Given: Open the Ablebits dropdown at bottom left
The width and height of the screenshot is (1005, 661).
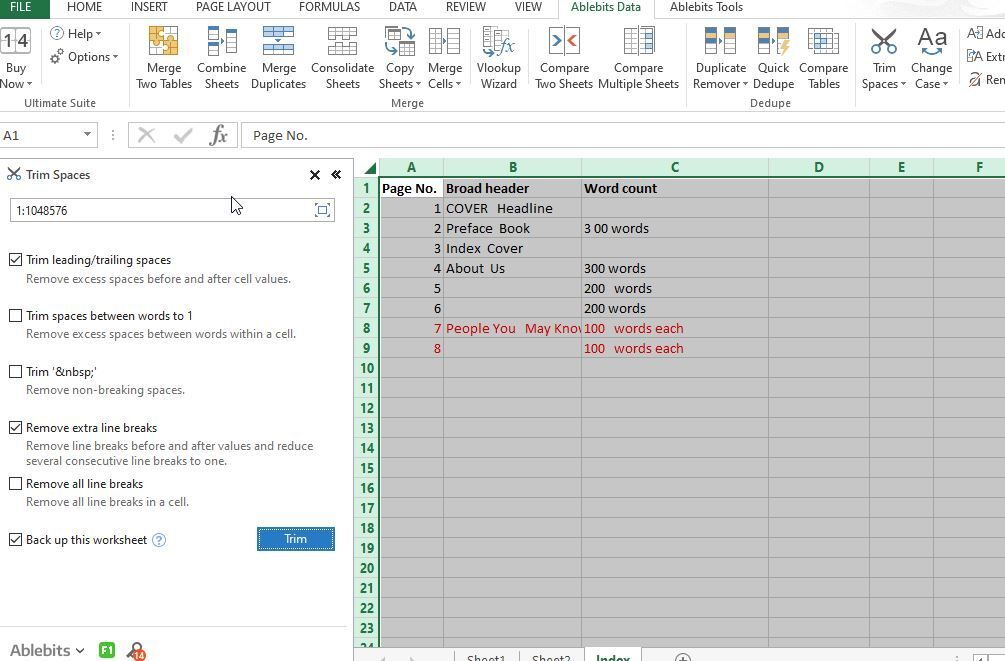Looking at the screenshot, I should 45,650.
